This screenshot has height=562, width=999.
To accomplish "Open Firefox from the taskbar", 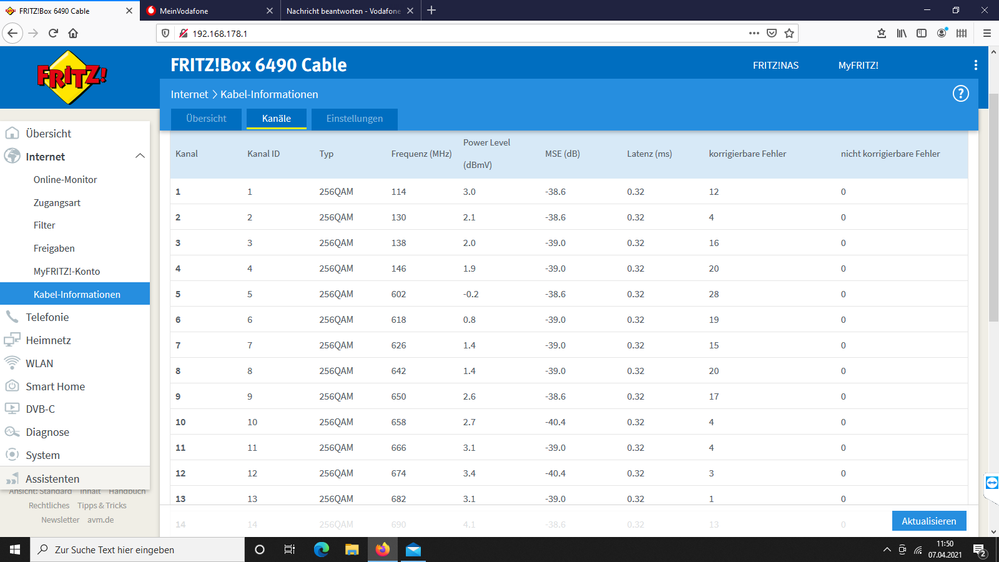I will (x=382, y=549).
